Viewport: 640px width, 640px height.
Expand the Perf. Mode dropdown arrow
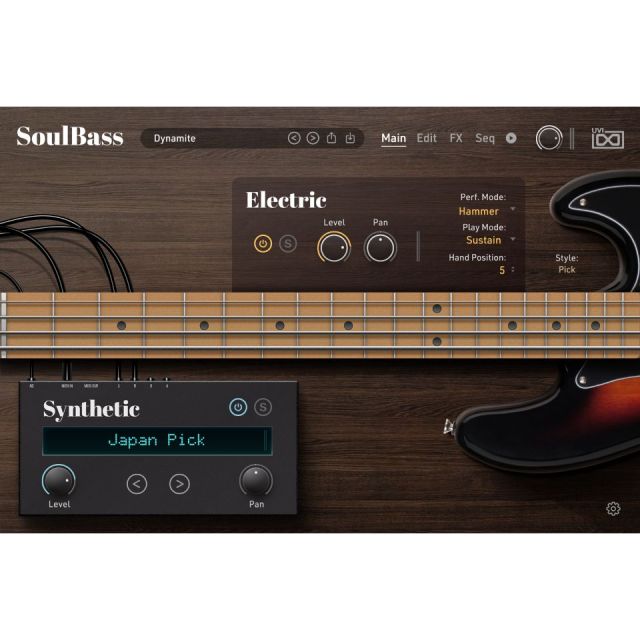513,209
